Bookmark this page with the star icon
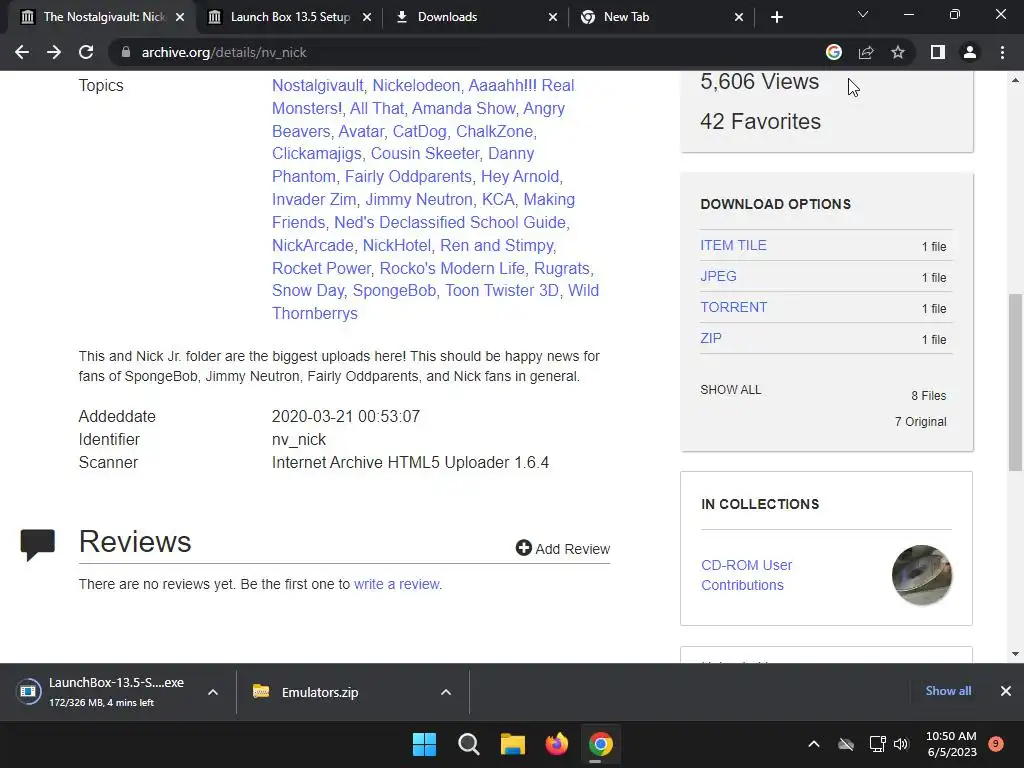This screenshot has height=768, width=1024. tap(898, 52)
